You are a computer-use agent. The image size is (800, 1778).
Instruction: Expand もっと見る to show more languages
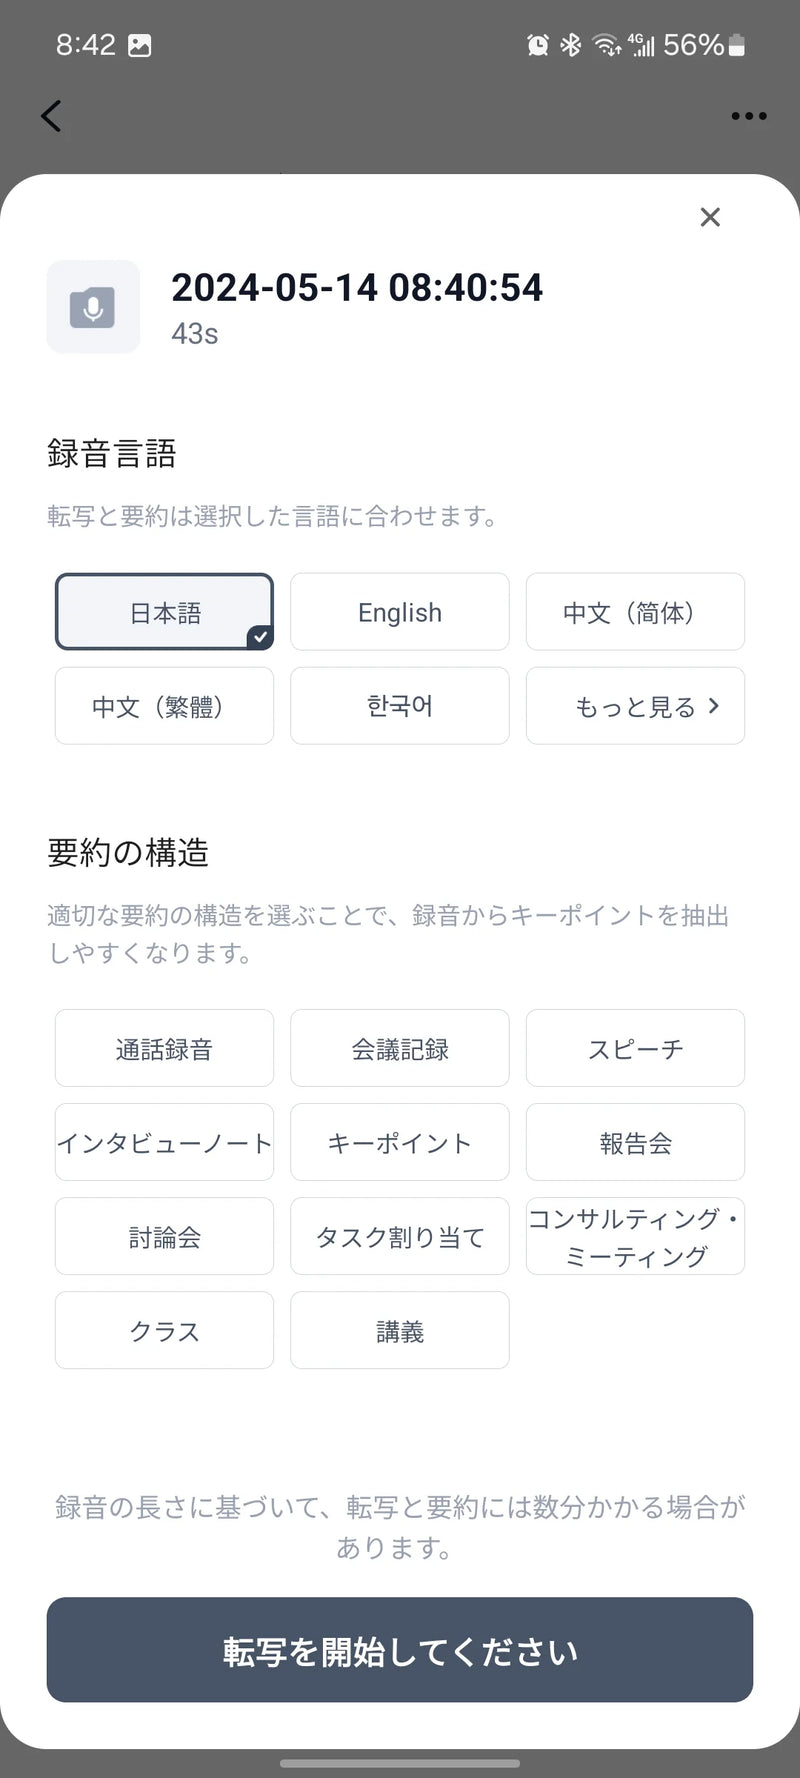click(x=635, y=706)
